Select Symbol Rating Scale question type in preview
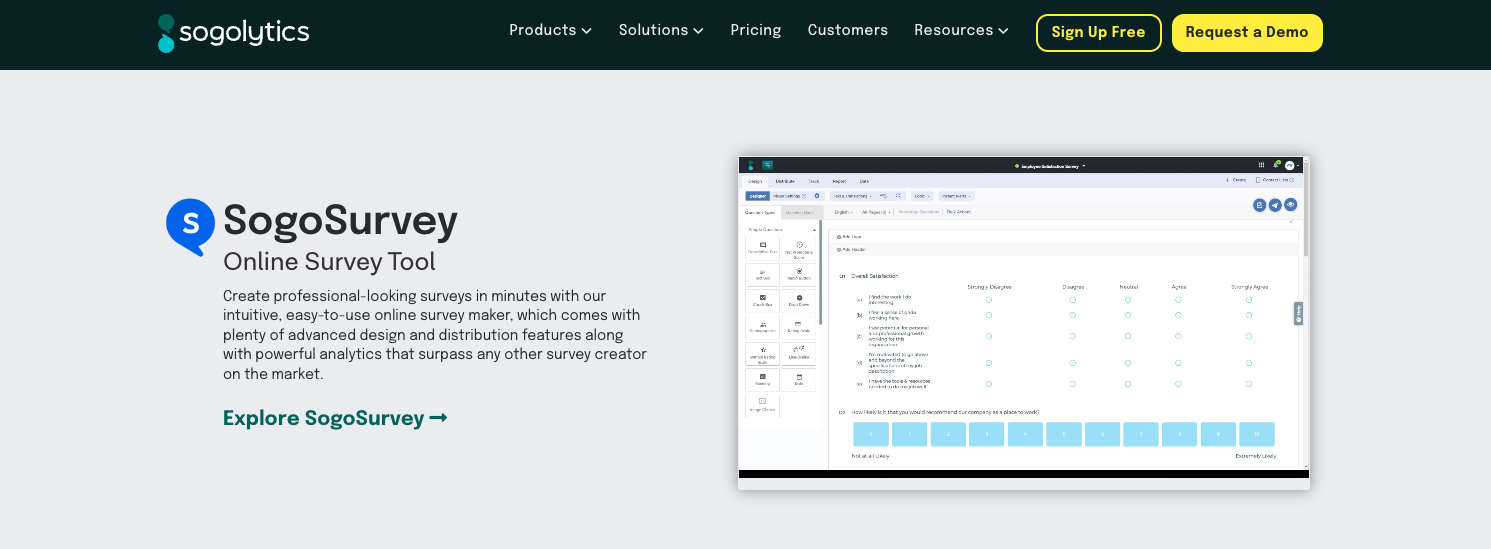 [x=762, y=354]
